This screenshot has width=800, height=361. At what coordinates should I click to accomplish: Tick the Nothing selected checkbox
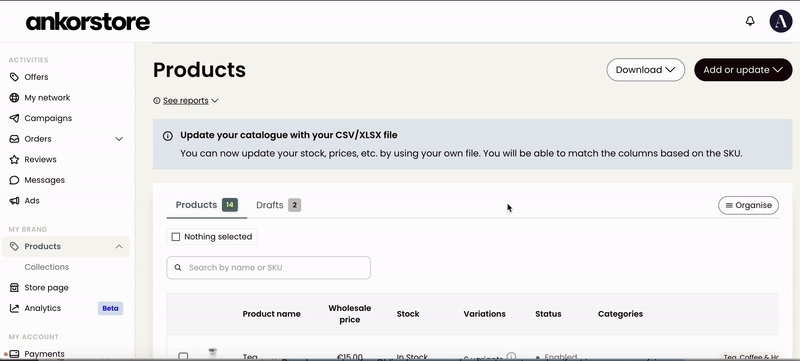coord(176,237)
